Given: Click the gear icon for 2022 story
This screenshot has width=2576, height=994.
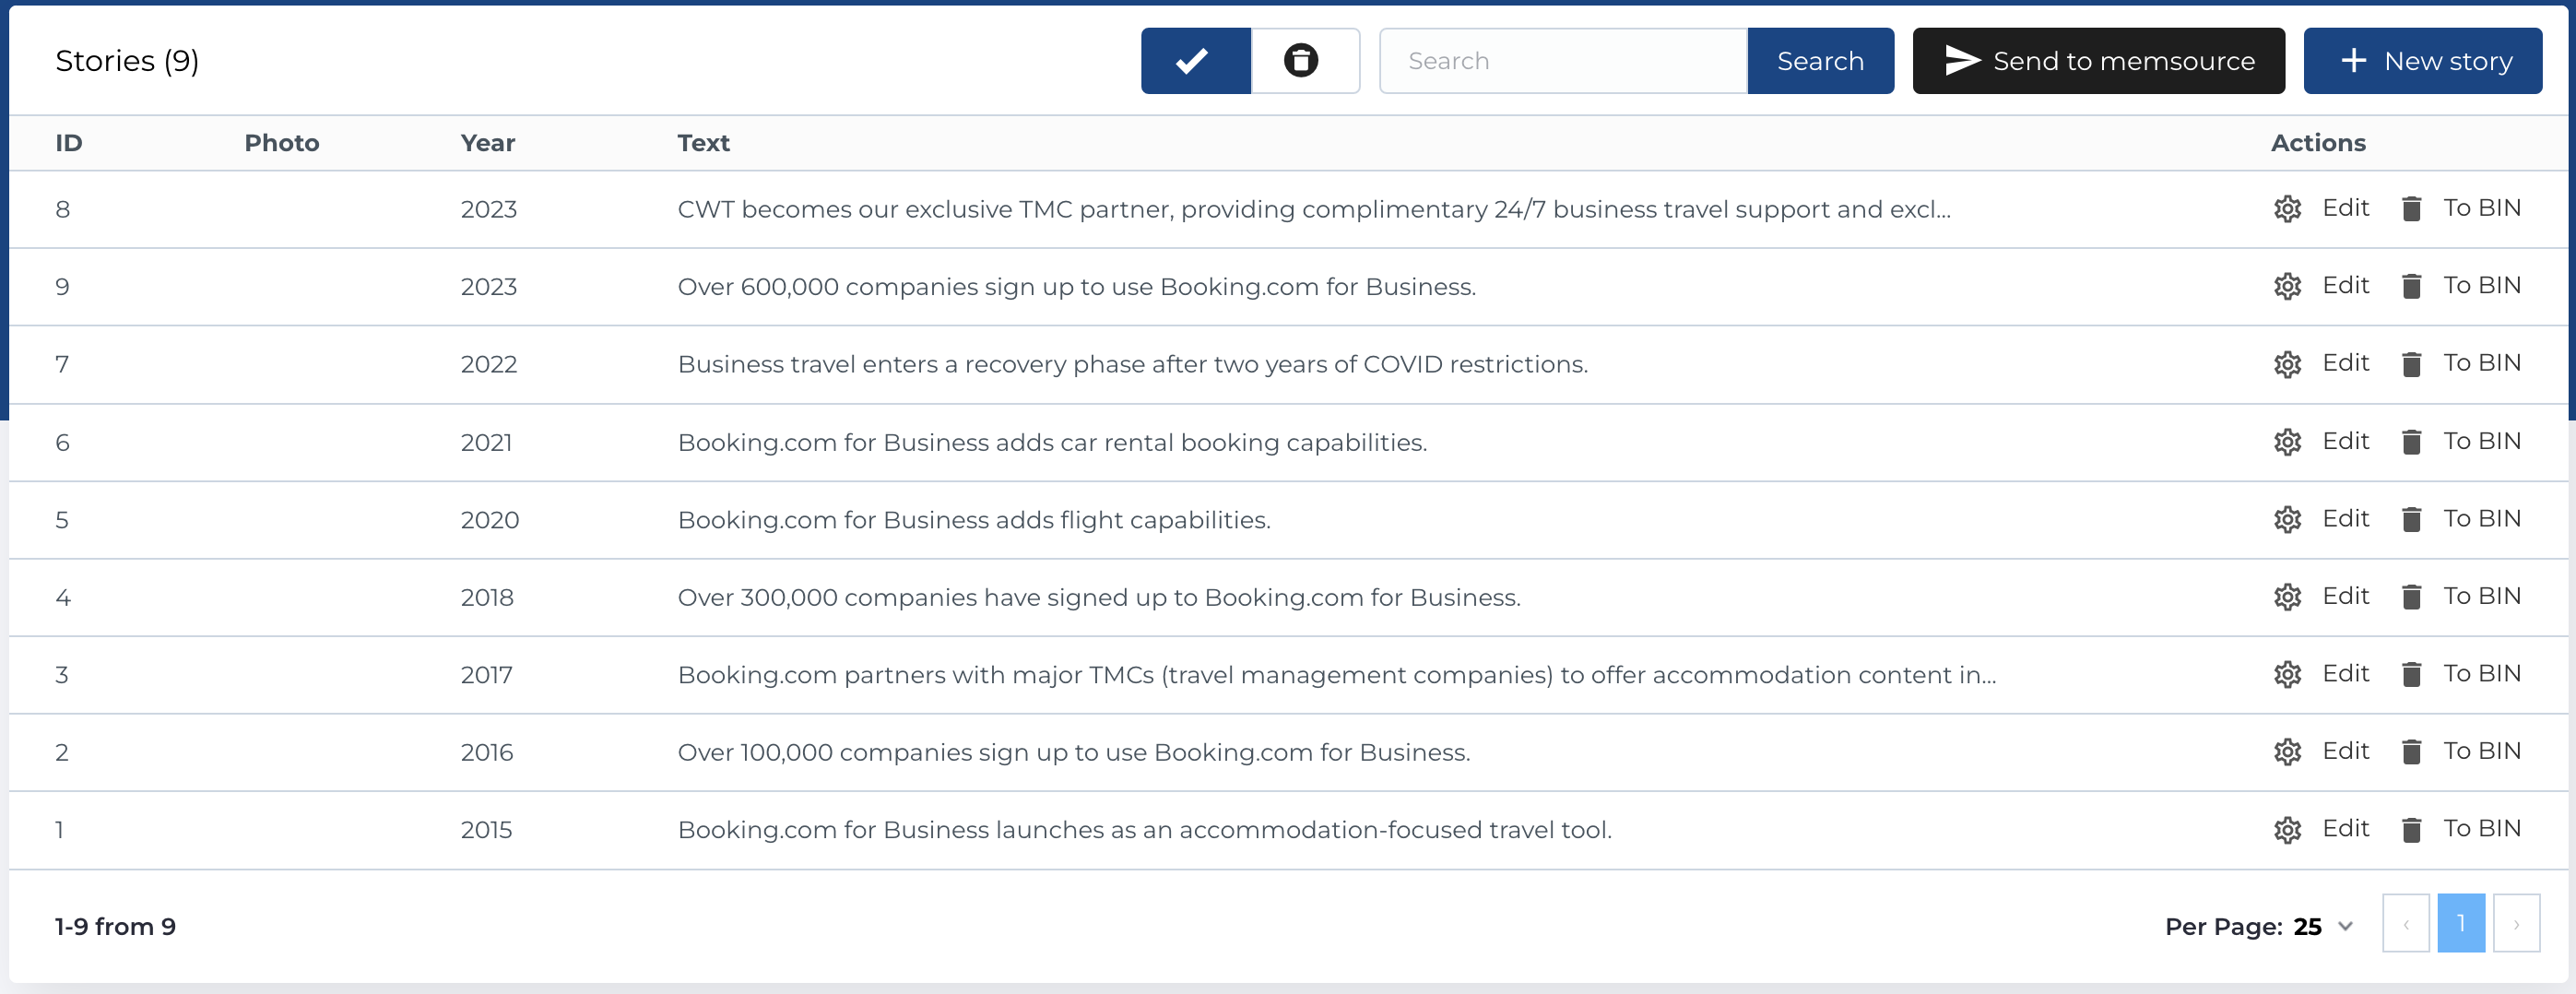Looking at the screenshot, I should [2287, 364].
